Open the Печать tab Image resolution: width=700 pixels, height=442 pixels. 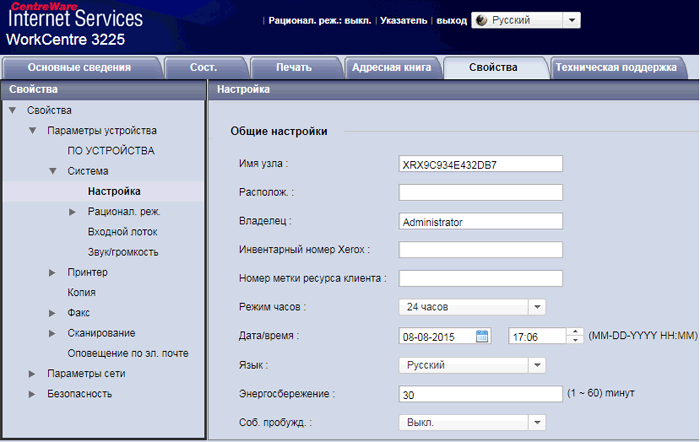coord(294,67)
